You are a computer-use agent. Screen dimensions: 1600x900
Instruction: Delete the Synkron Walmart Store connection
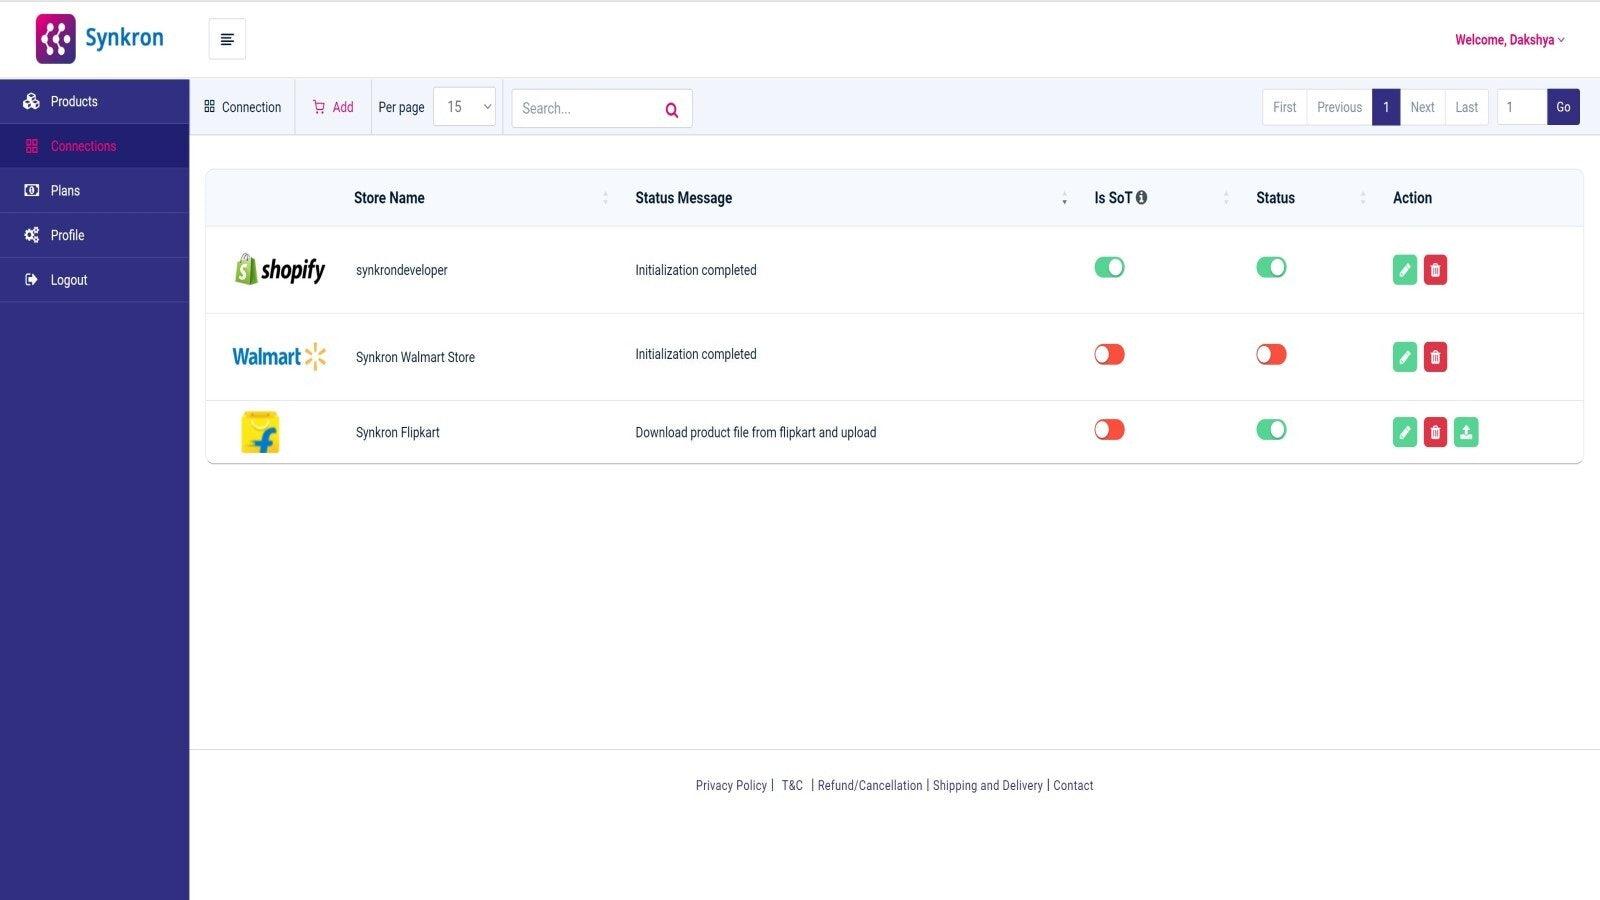click(1435, 356)
